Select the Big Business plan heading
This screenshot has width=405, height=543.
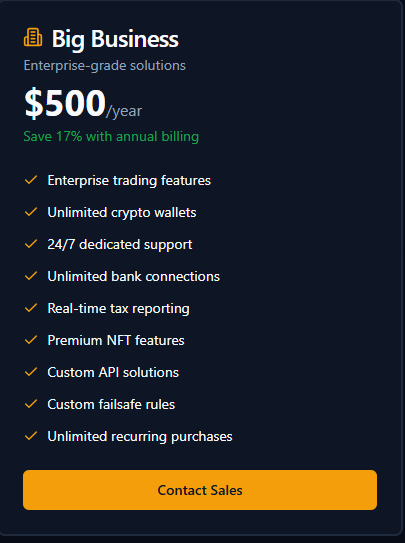(x=115, y=39)
